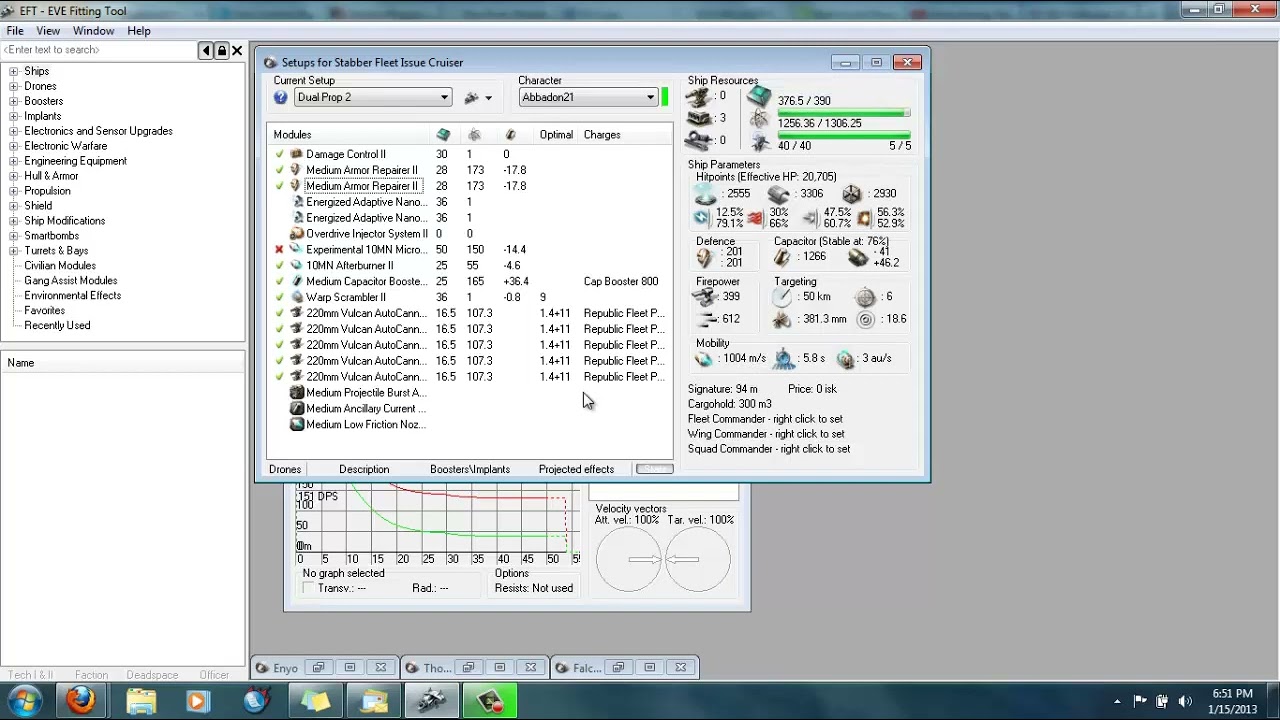Maximize the minimized Tho... window
1280x720 pixels.
tap(500, 667)
